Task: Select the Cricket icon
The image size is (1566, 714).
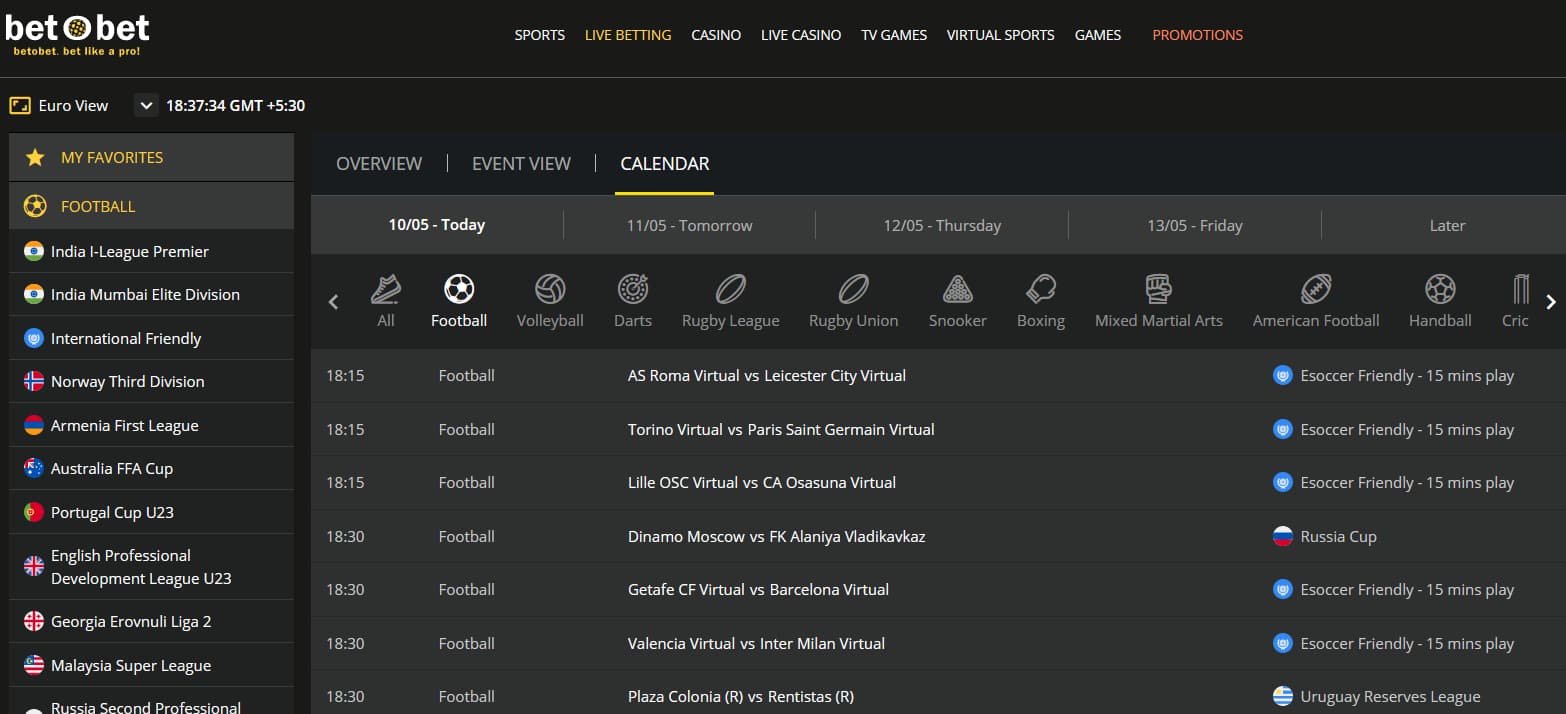Action: pyautogui.click(x=1520, y=290)
